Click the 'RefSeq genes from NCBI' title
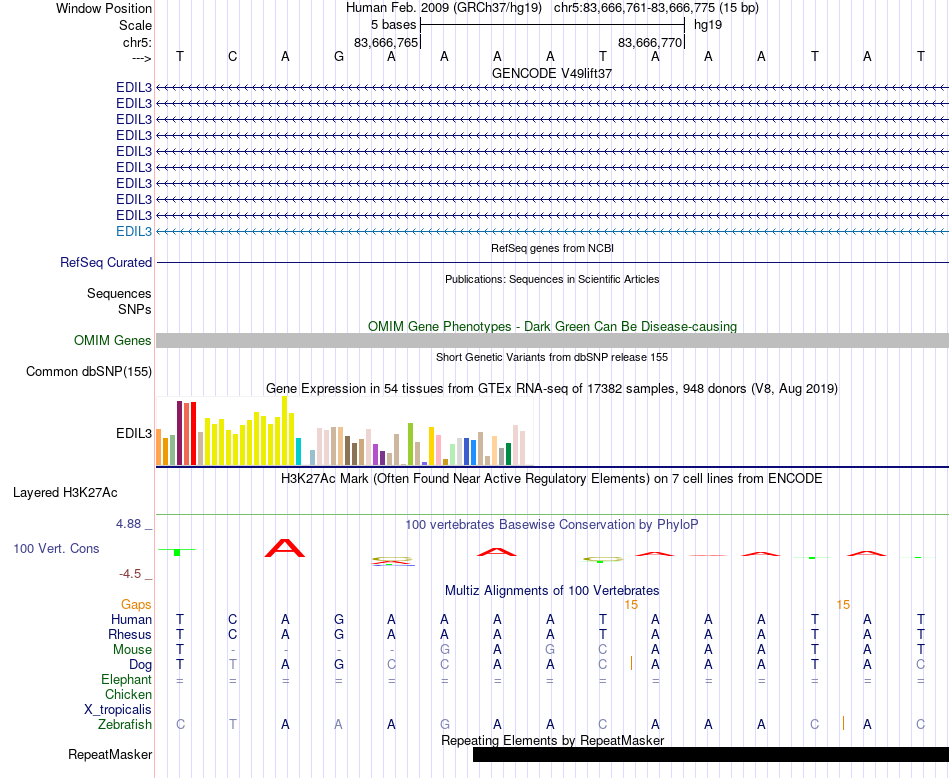The height and width of the screenshot is (778, 950). tap(553, 248)
